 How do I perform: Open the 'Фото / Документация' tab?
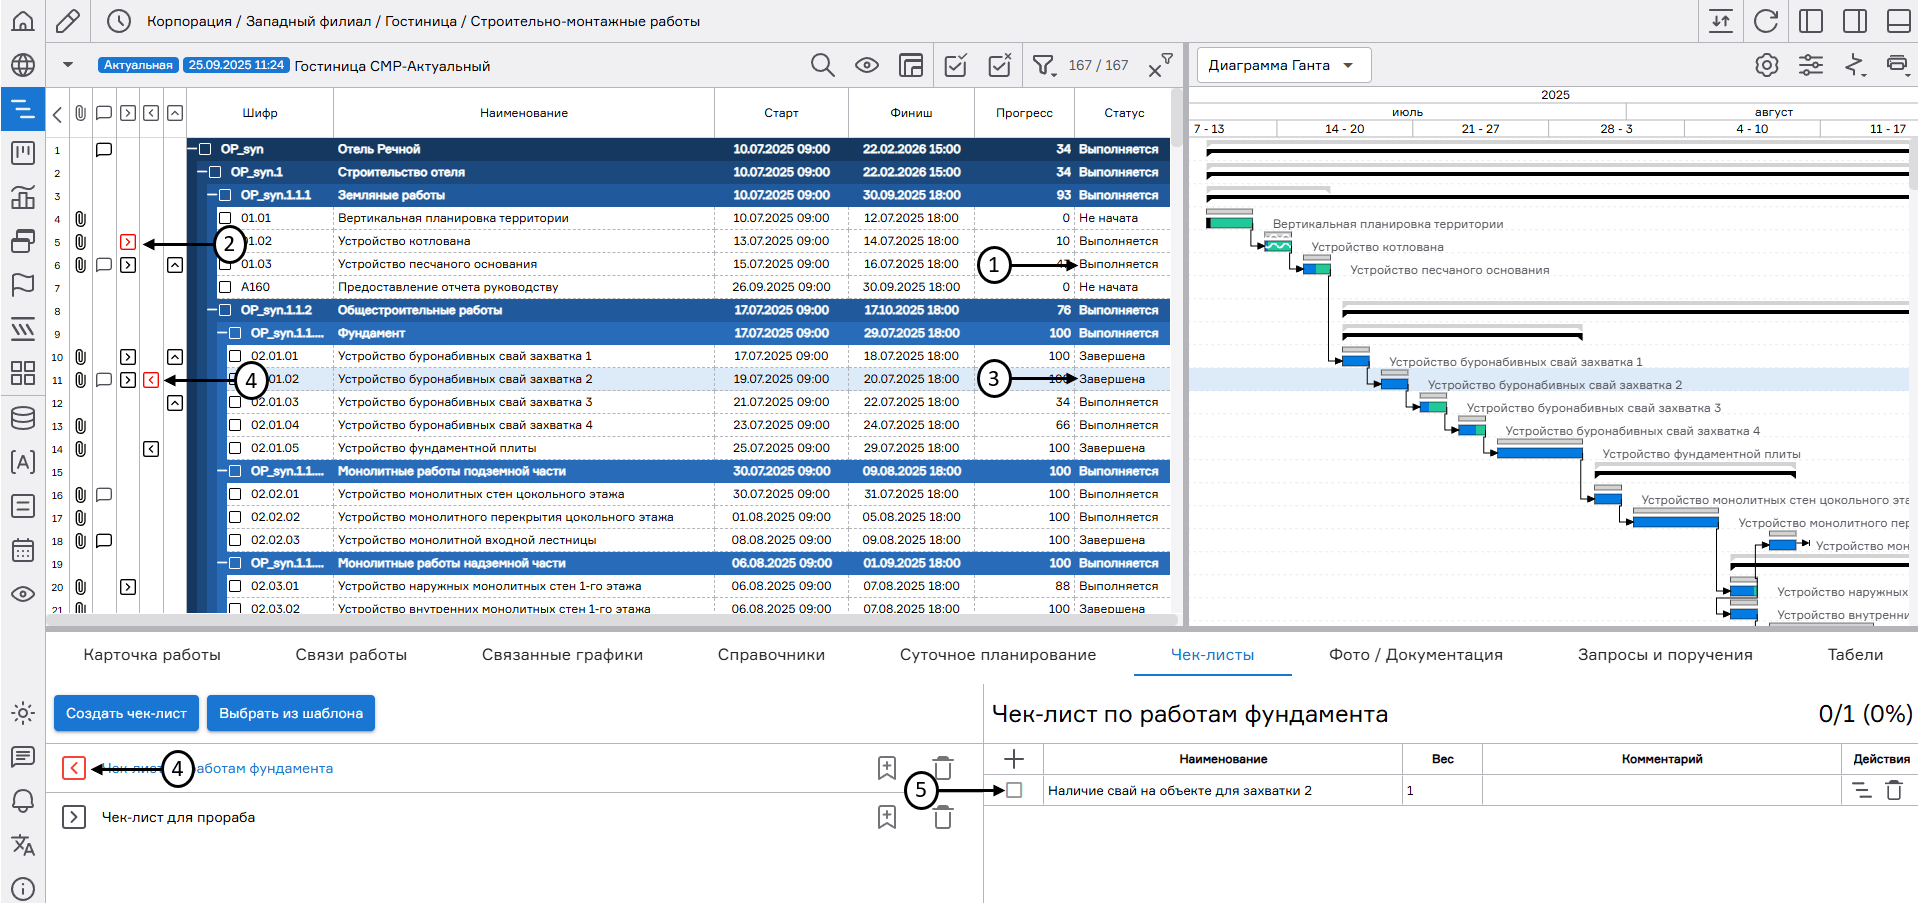click(1415, 655)
